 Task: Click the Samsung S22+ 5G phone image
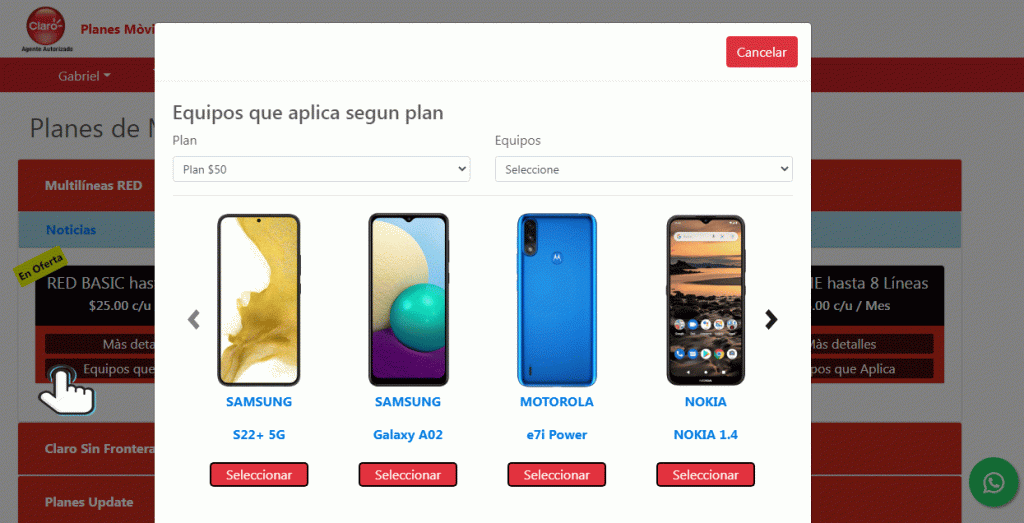coord(259,300)
